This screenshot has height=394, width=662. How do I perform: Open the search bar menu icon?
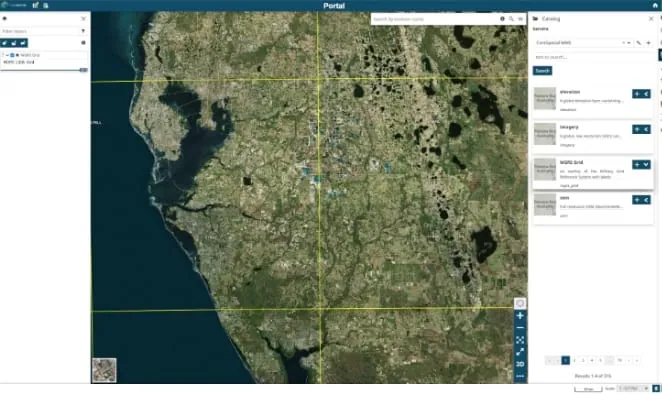(x=520, y=19)
